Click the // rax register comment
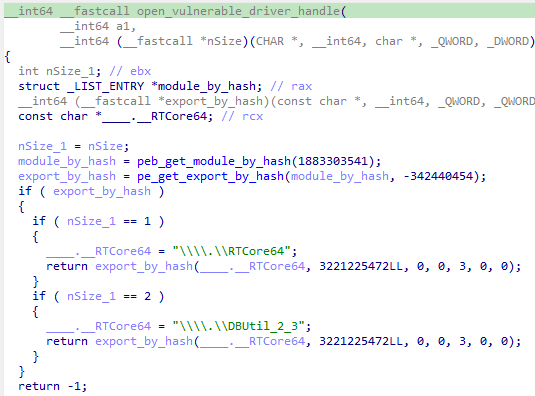535x396 pixels. [x=291, y=86]
